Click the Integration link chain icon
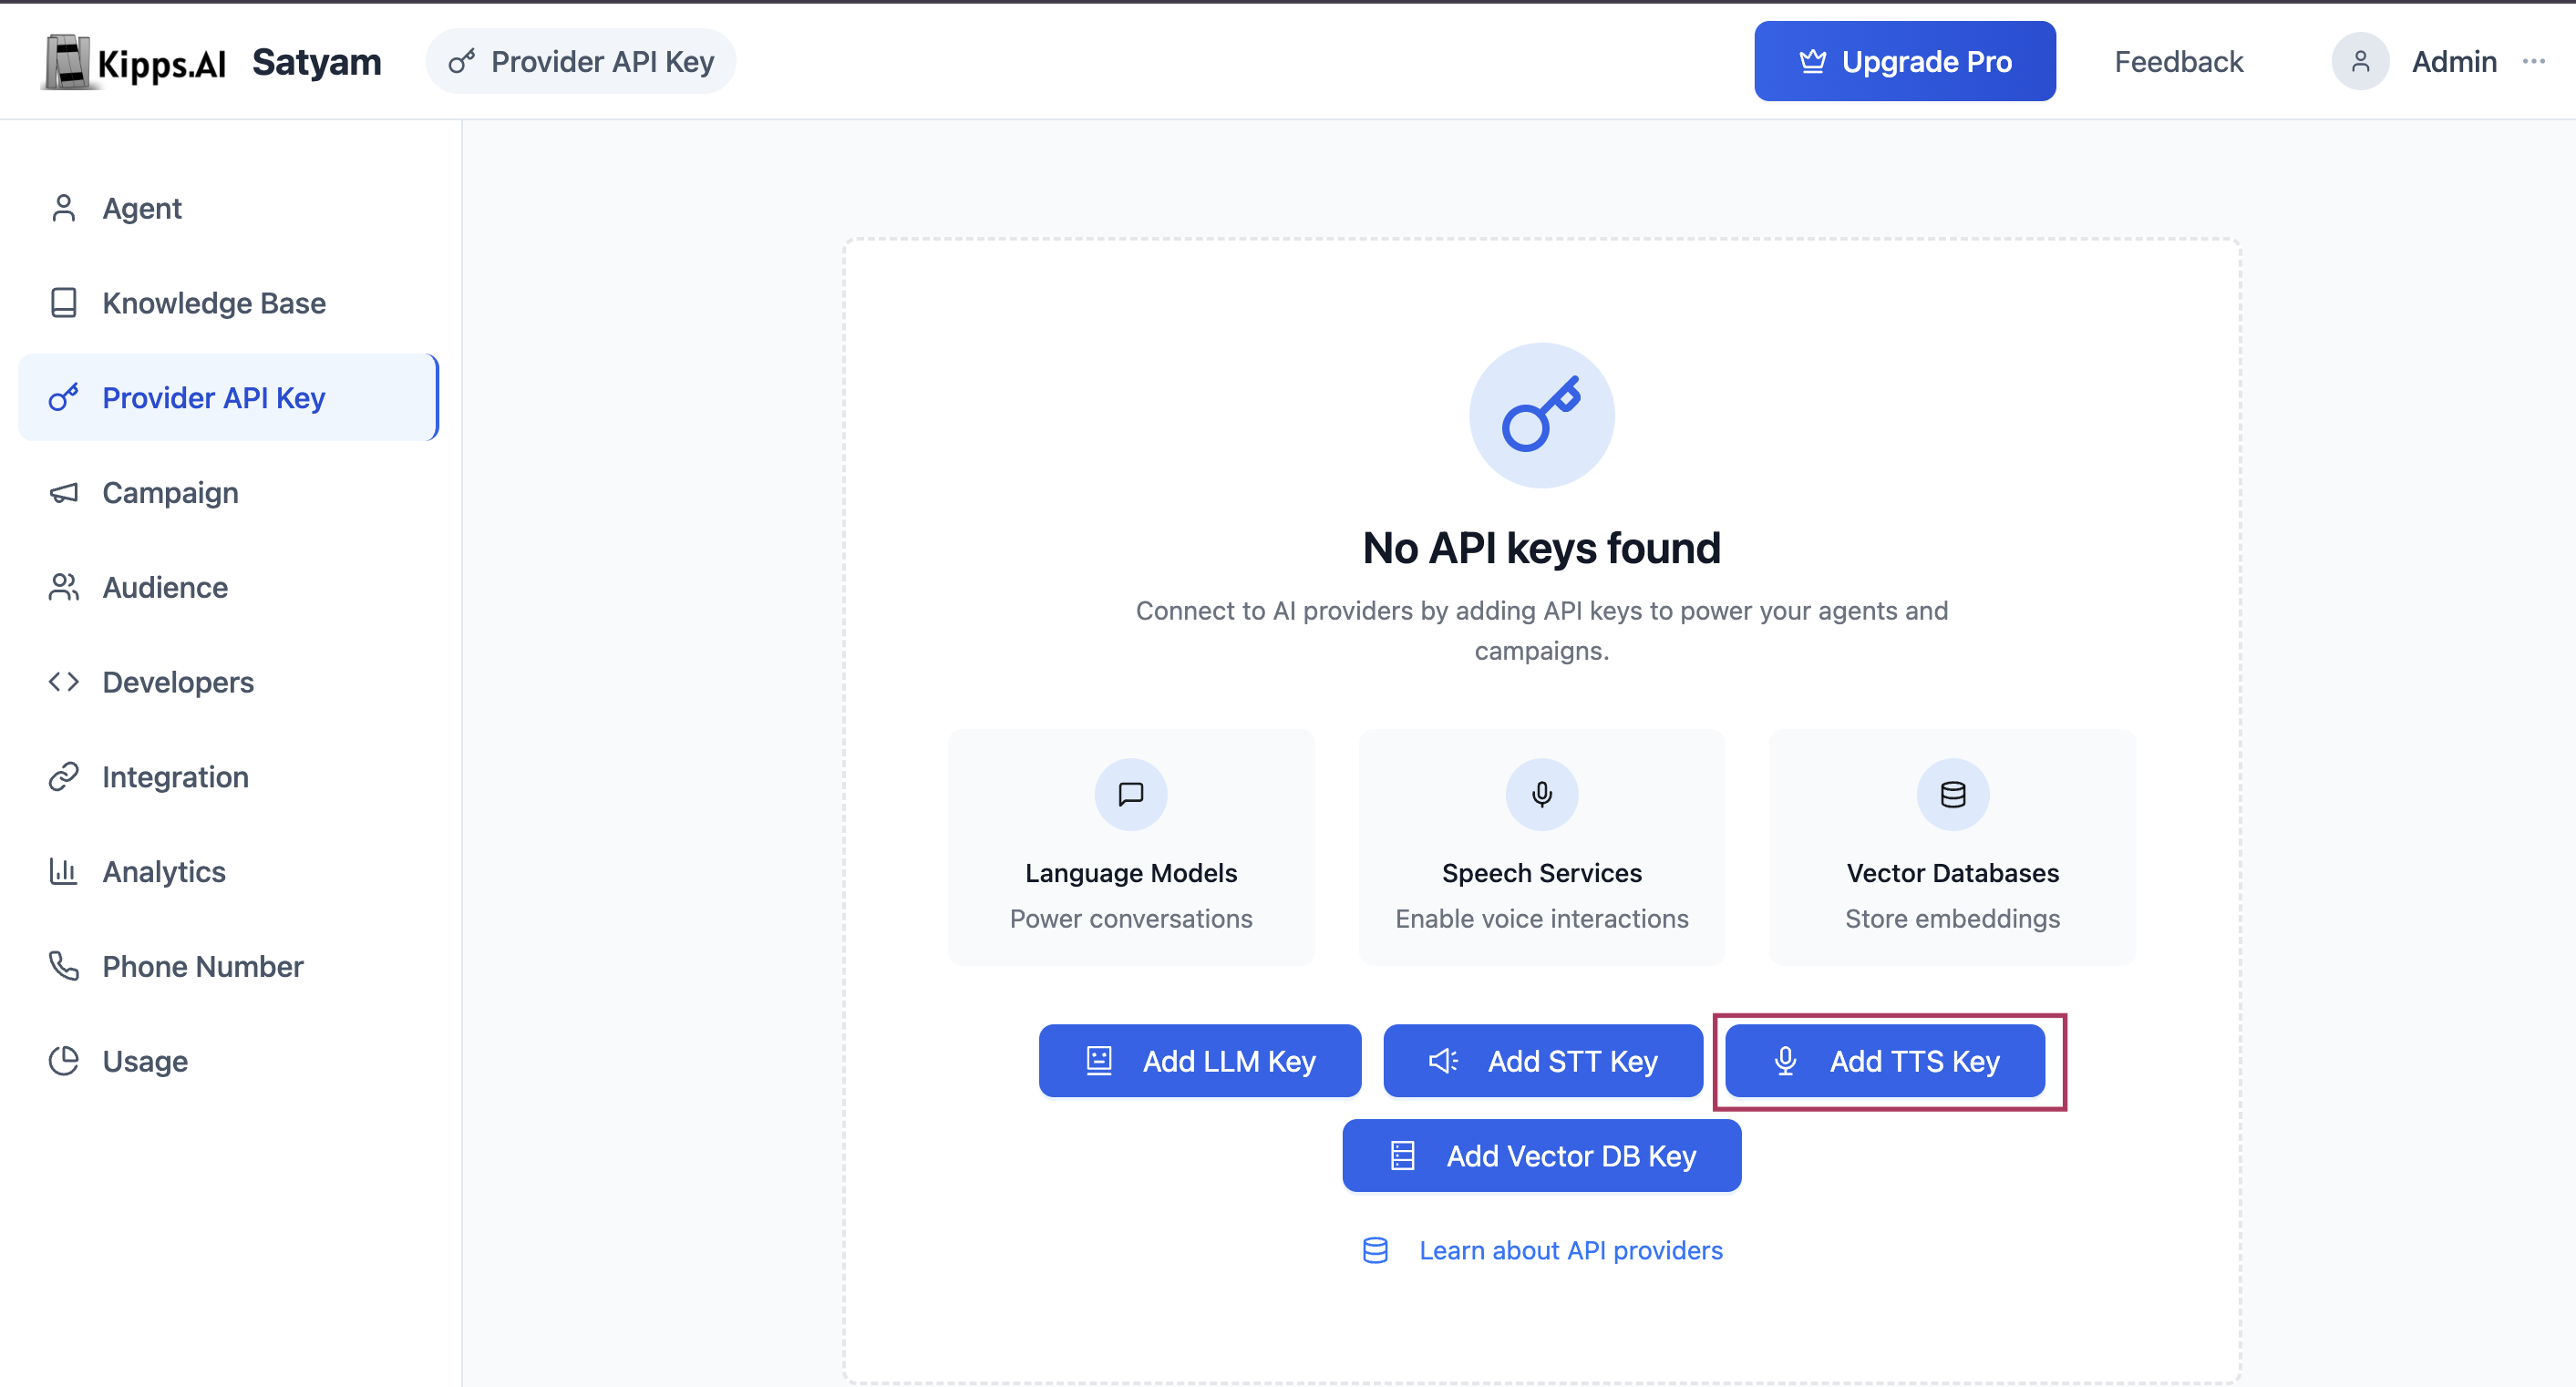 64,777
